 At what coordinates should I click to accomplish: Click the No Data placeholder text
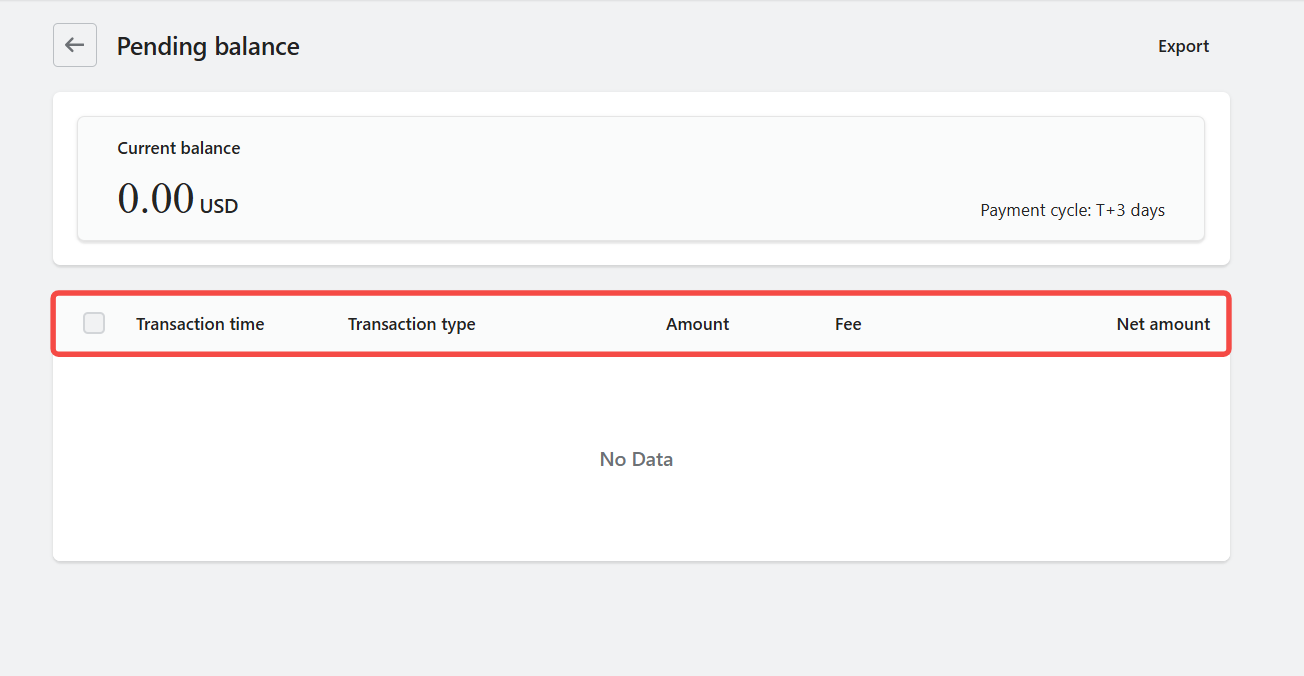[x=636, y=459]
